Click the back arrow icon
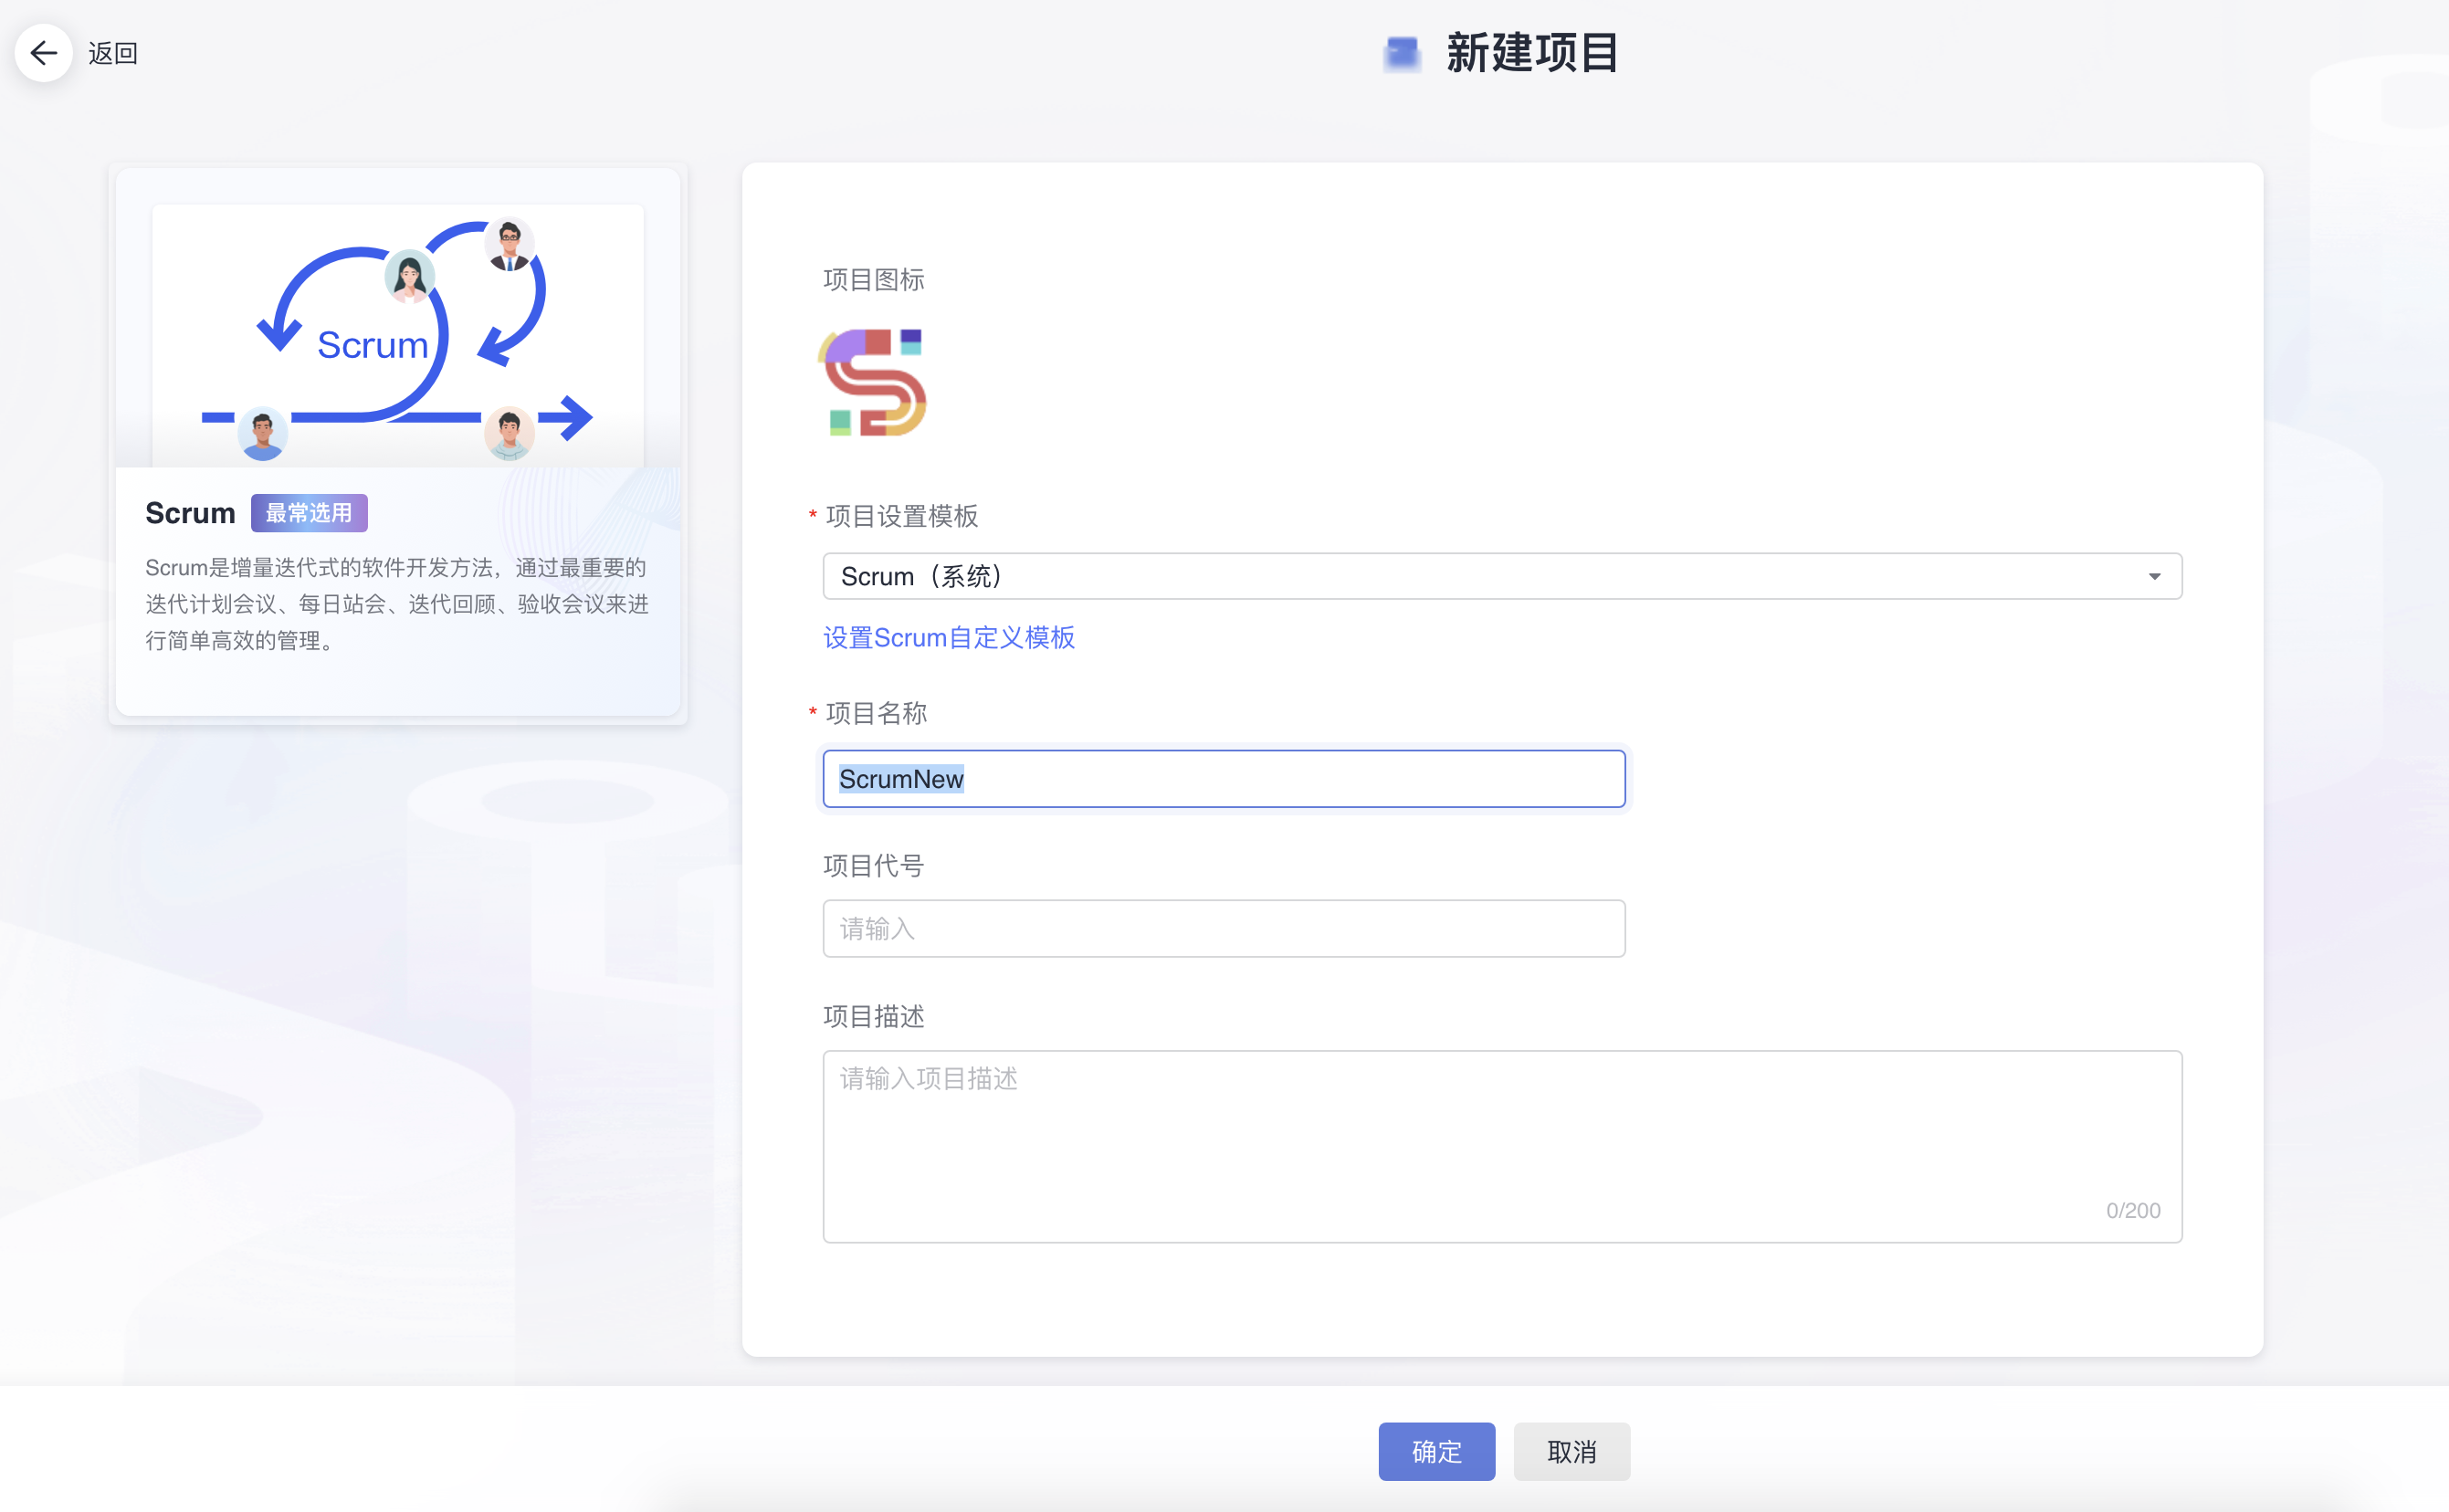Screen dimensions: 2449x1512 [x=43, y=53]
